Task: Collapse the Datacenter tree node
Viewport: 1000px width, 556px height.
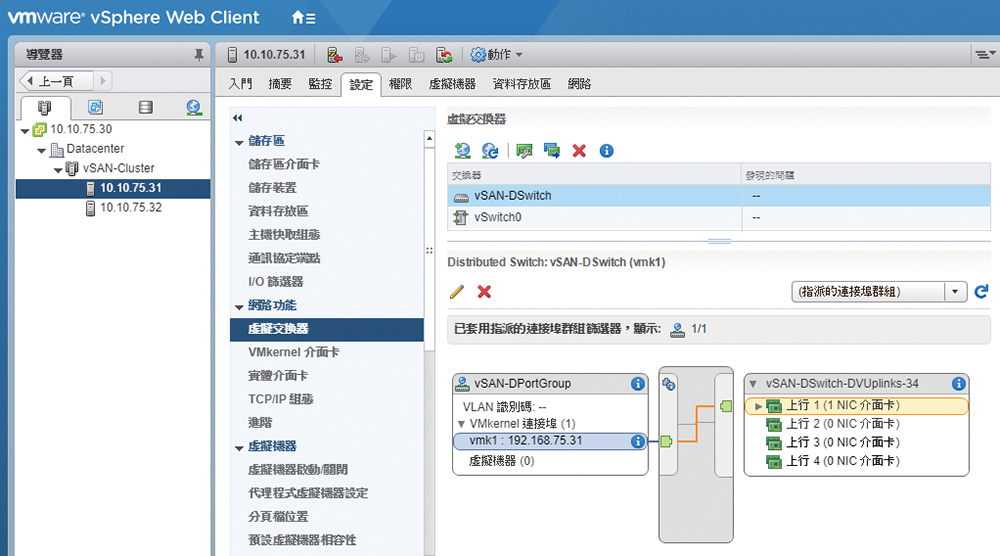Action: (41, 150)
